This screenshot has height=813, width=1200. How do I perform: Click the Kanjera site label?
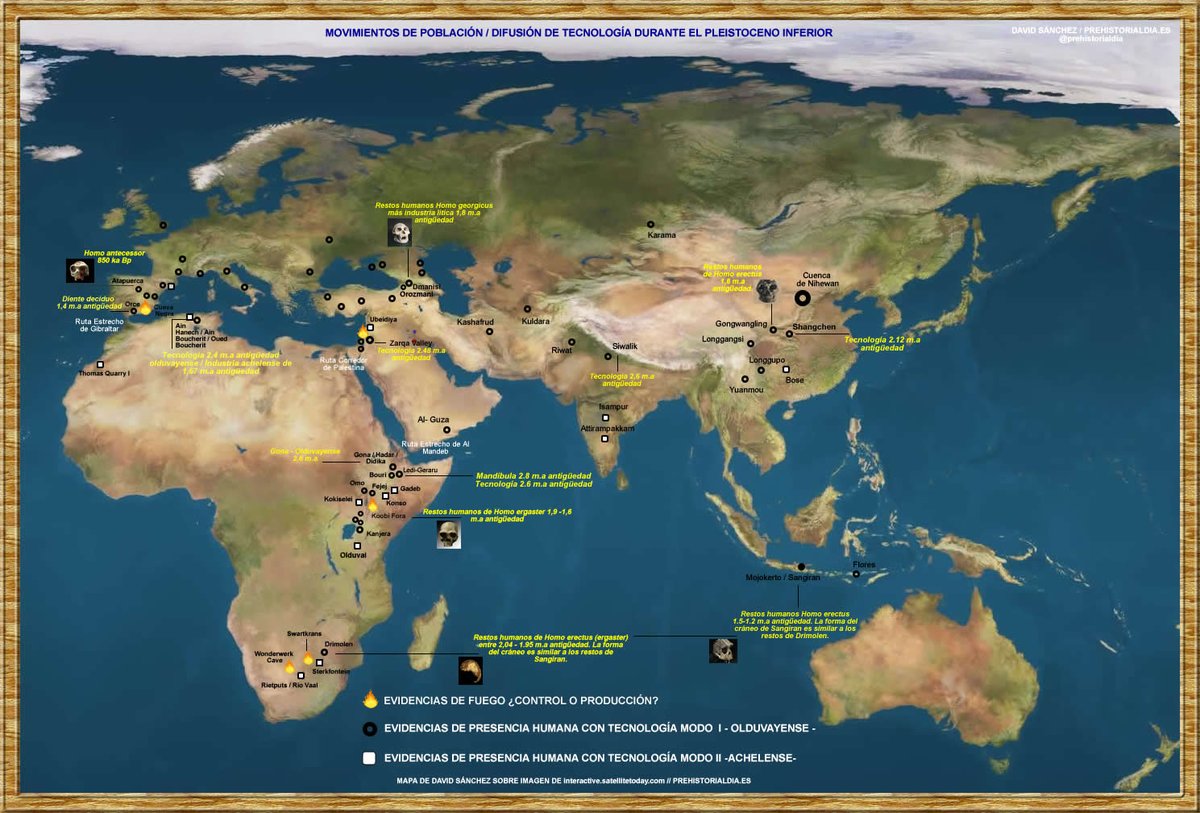point(379,533)
